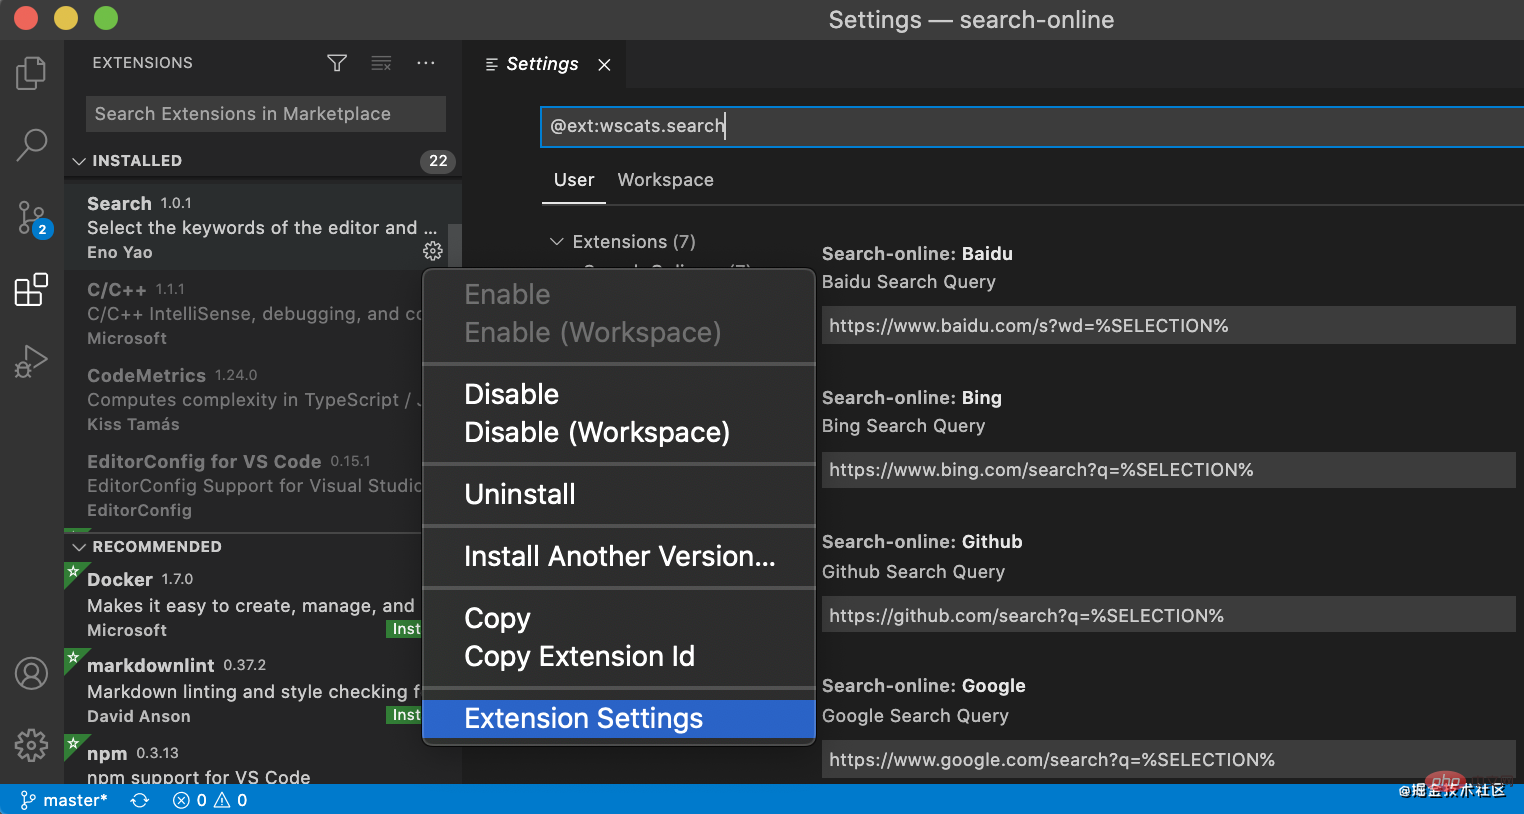Image resolution: width=1524 pixels, height=814 pixels.
Task: Click Install Another Version option
Action: click(x=618, y=556)
